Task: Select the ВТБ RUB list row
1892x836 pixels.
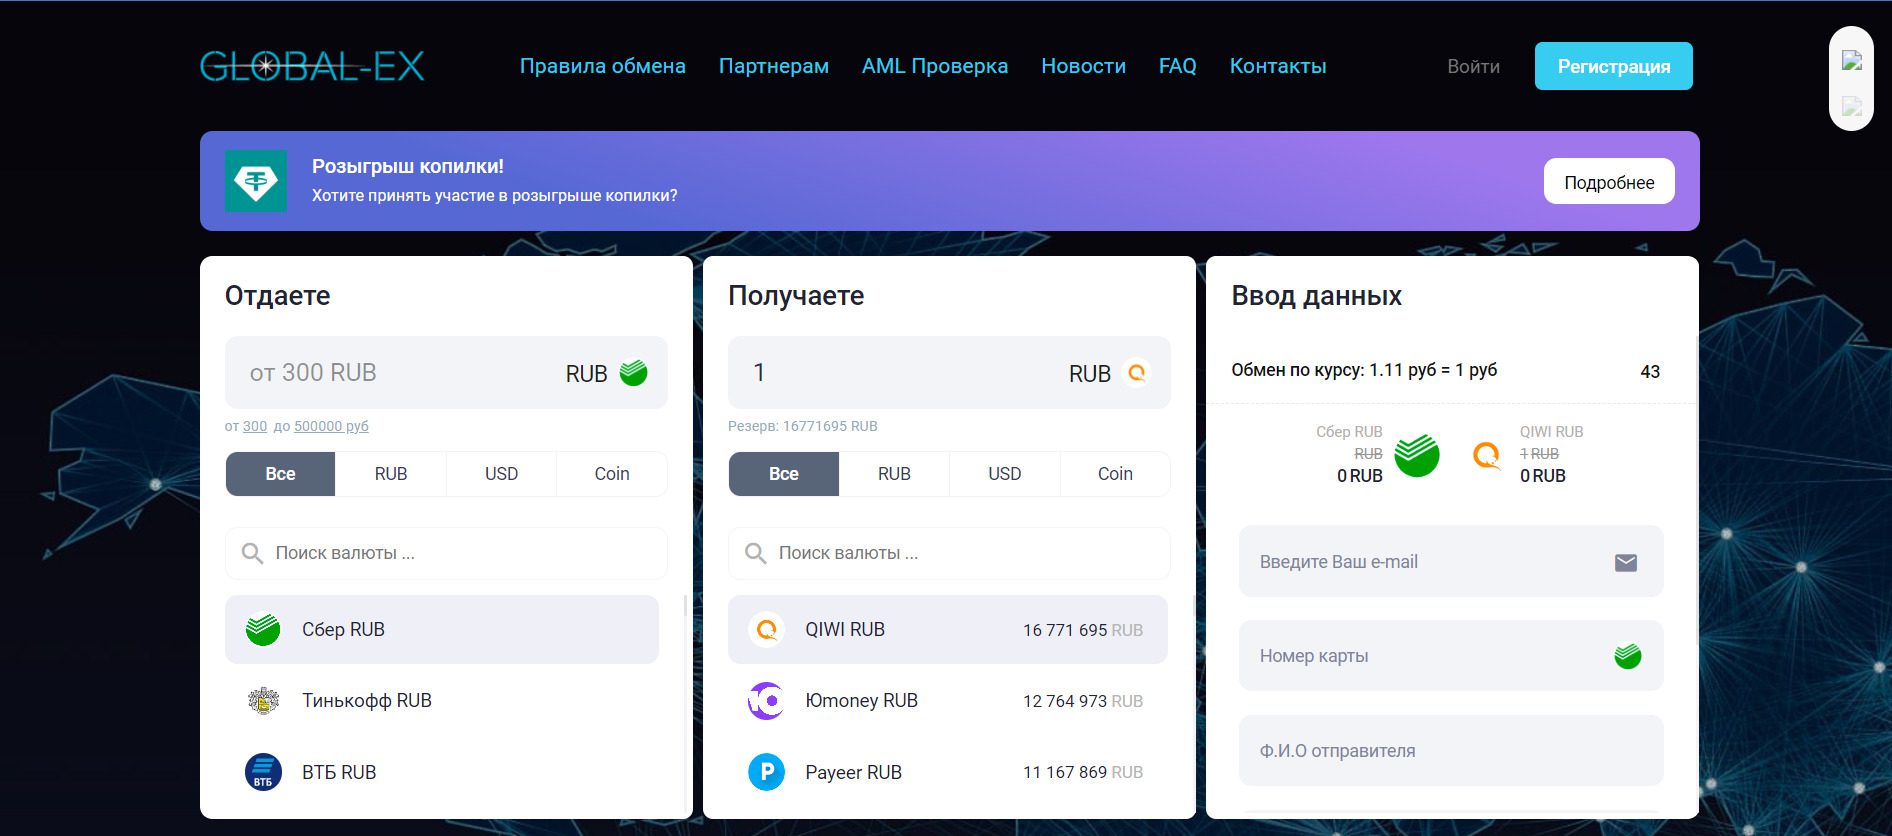Action: [x=442, y=772]
